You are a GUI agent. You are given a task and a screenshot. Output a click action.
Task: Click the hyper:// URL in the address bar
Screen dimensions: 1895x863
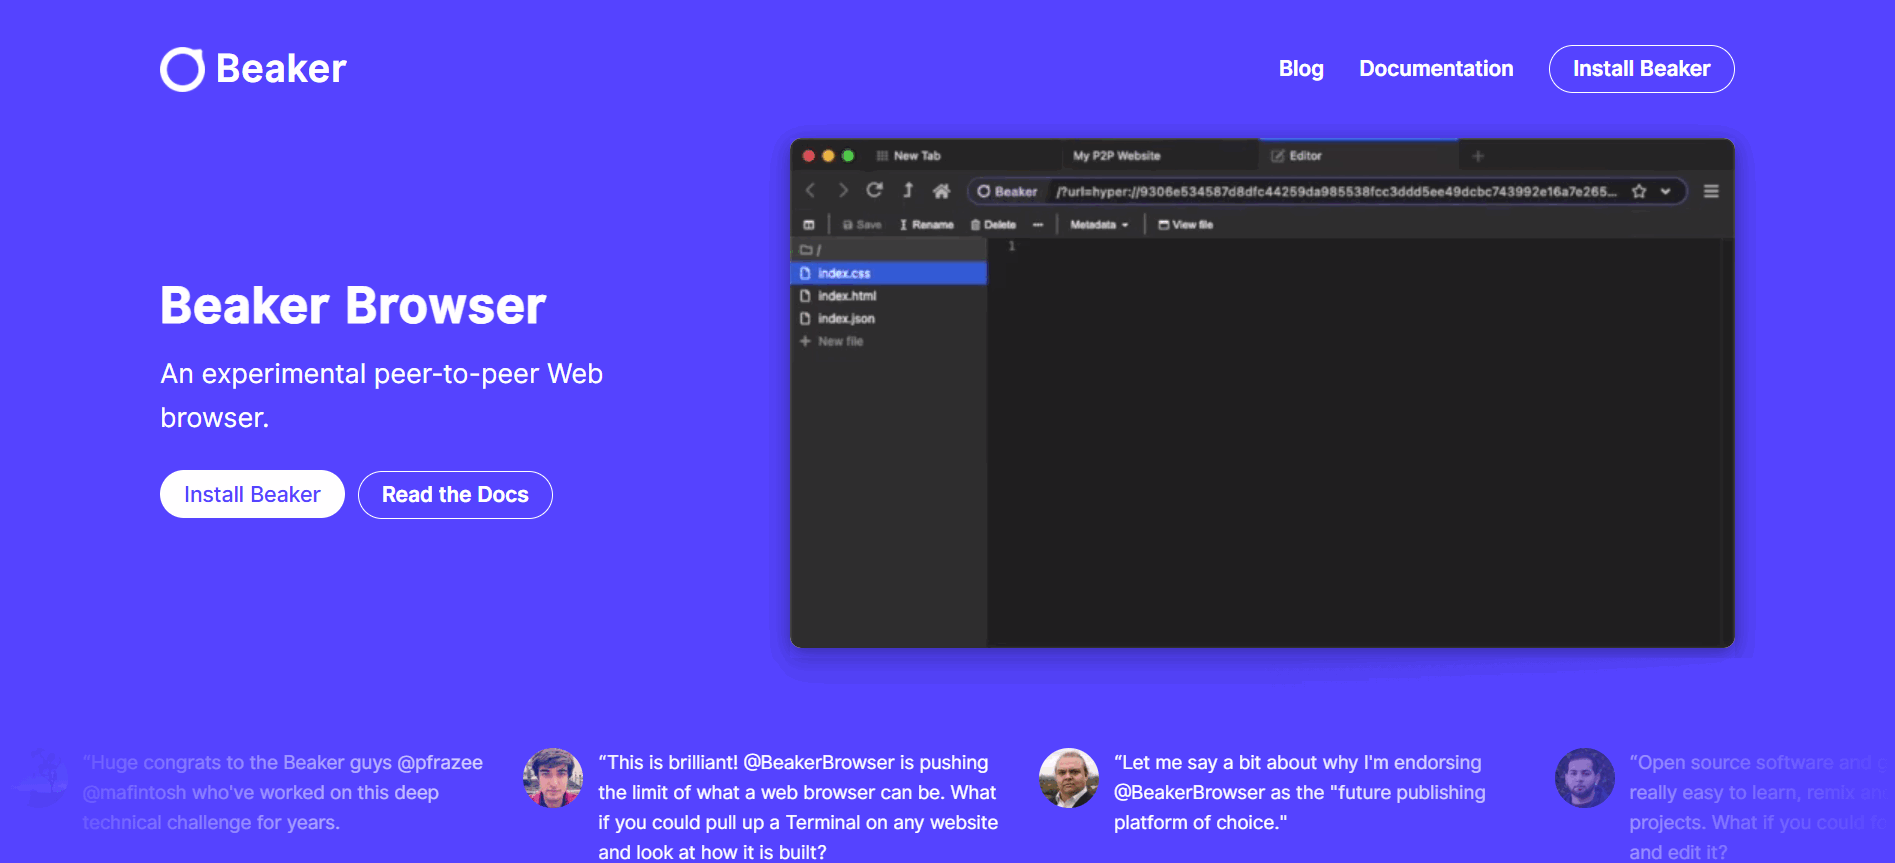[x=1336, y=191]
